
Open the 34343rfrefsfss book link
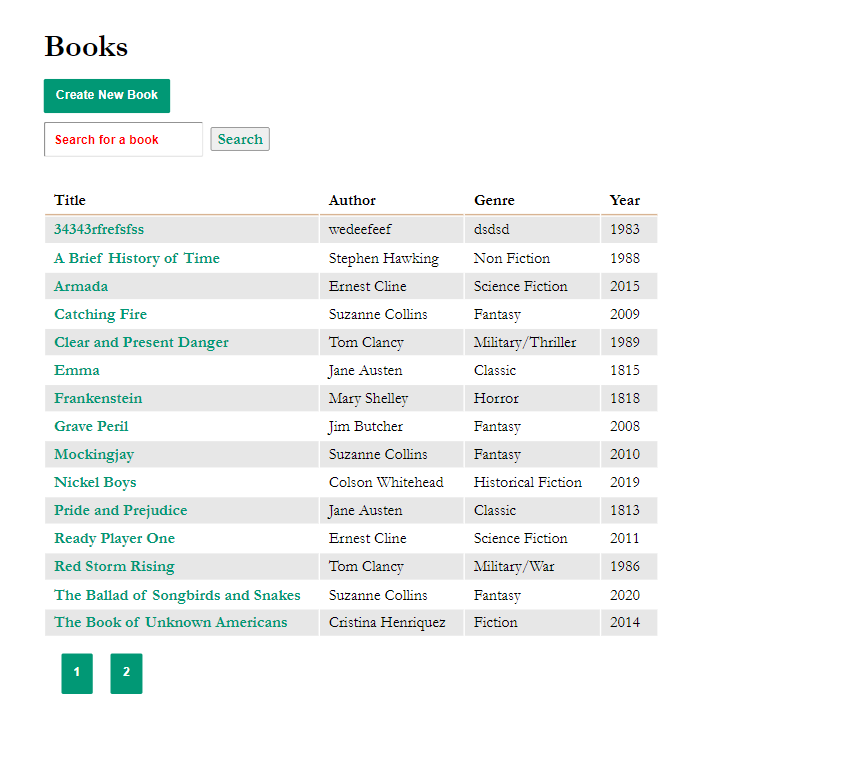(x=99, y=230)
